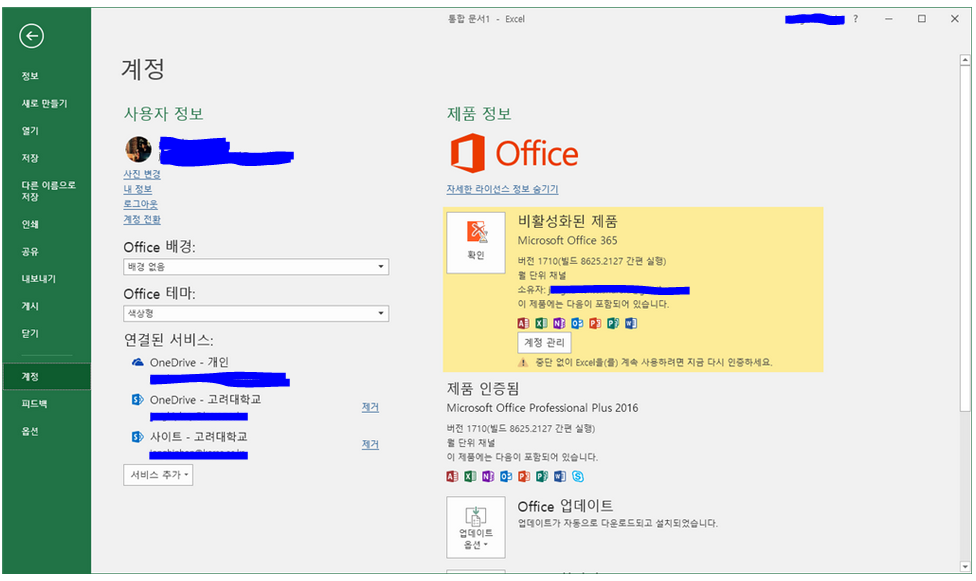976x581 pixels.
Task: Click the 비활성화된 제품 heading text
Action: [568, 221]
